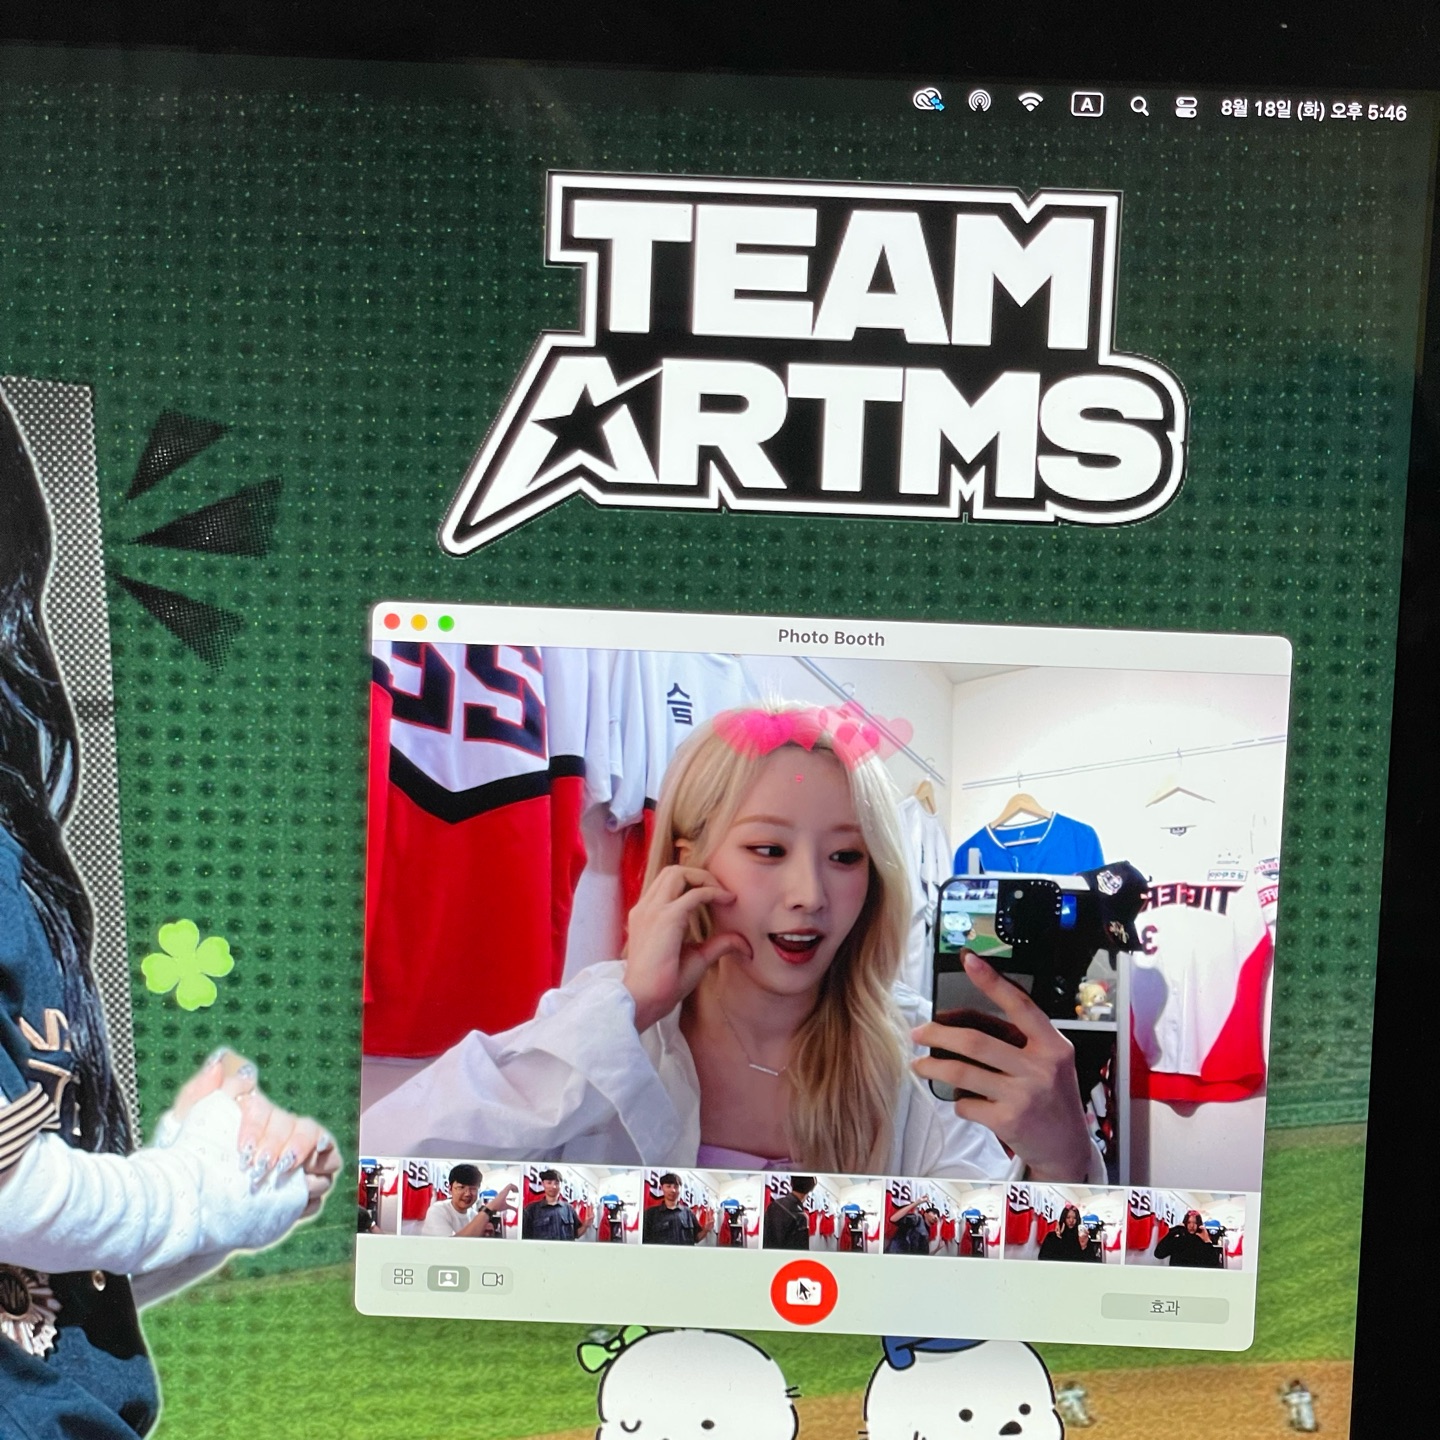Select thumbnail of person raising arm overhead

pyautogui.click(x=943, y=1217)
